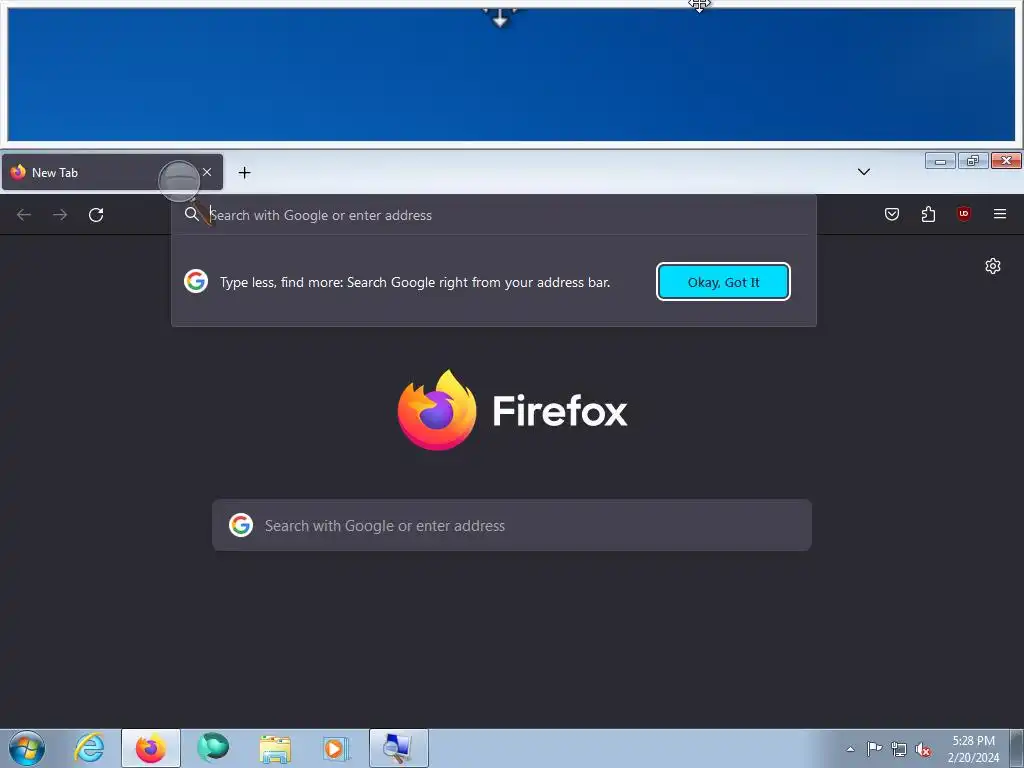Open the Extensions puzzle icon

pyautogui.click(x=928, y=214)
